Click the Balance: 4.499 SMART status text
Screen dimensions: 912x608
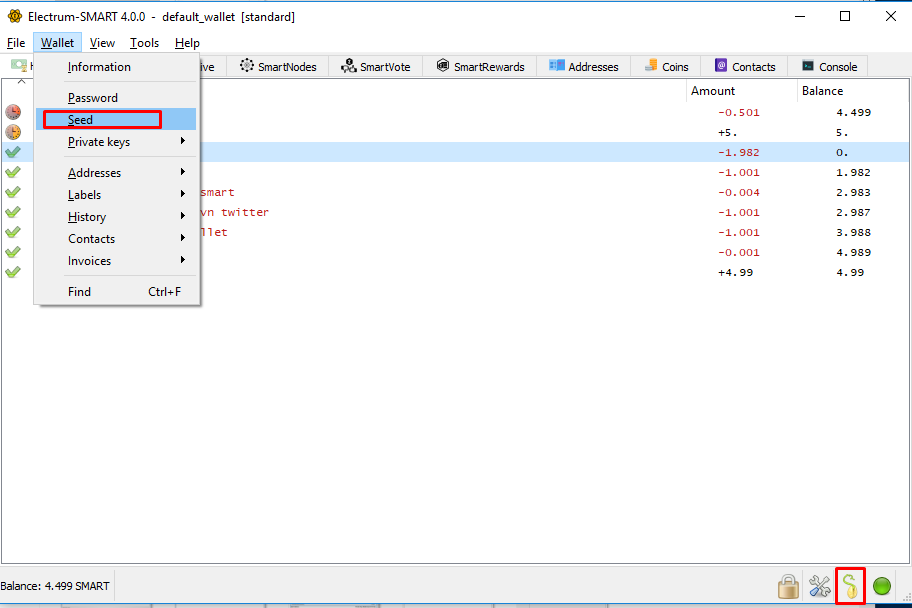tap(55, 586)
